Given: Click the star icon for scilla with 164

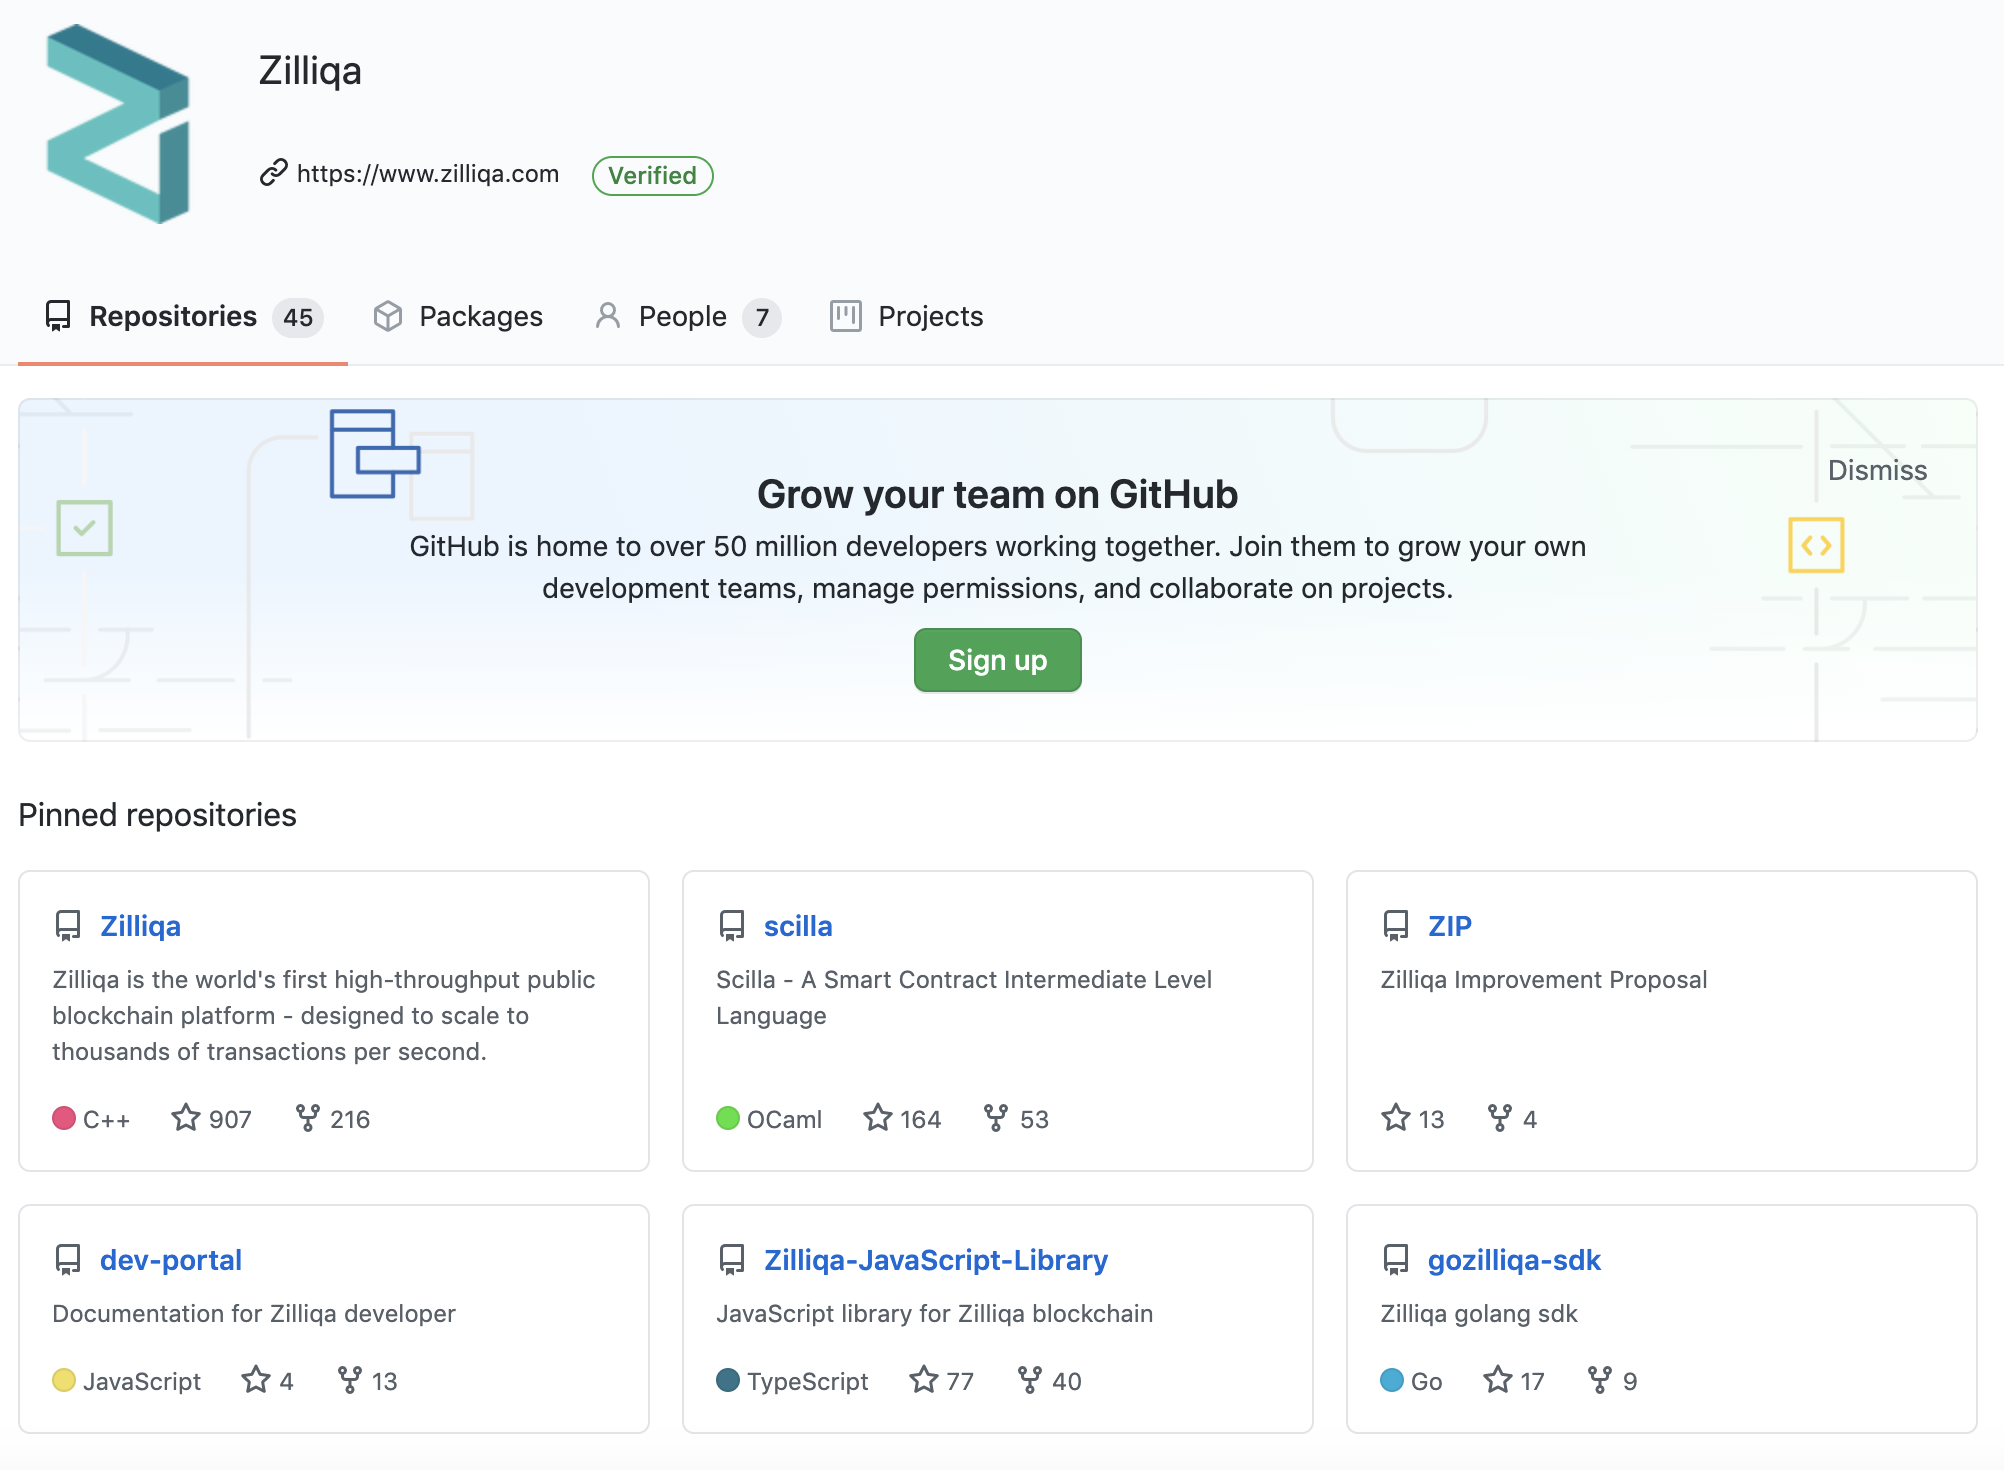Looking at the screenshot, I should pos(878,1118).
